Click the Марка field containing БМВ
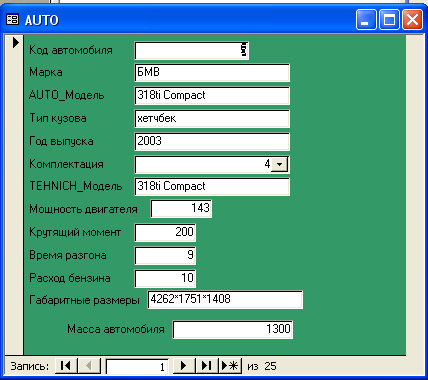This screenshot has height=380, width=428. click(212, 72)
